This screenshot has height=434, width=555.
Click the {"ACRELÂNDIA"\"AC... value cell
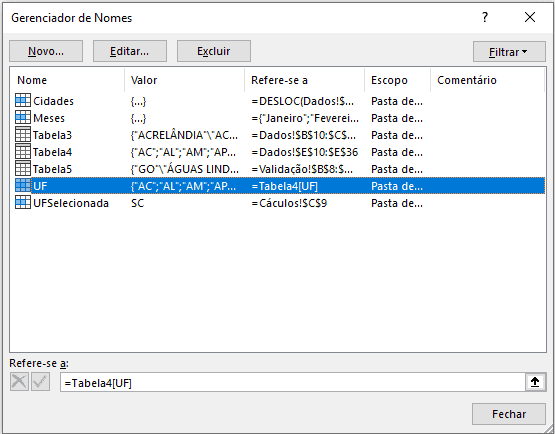point(184,135)
